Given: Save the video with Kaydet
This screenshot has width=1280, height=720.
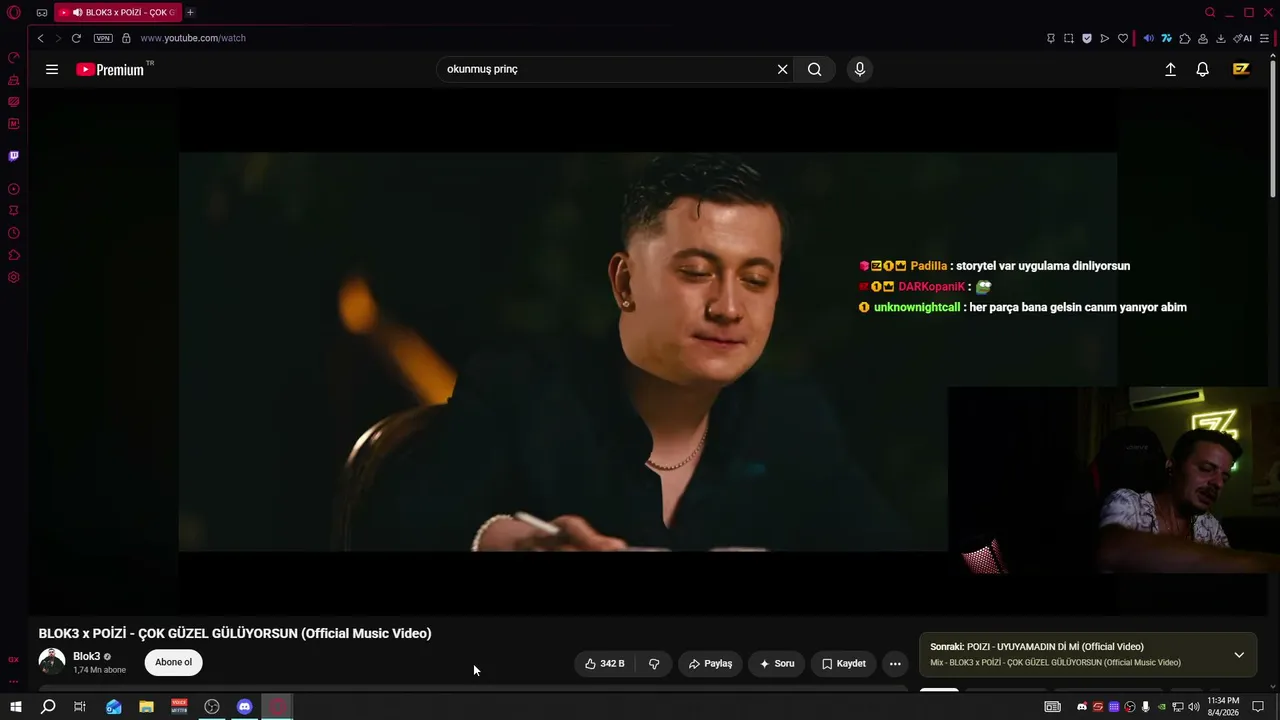Looking at the screenshot, I should tap(843, 663).
